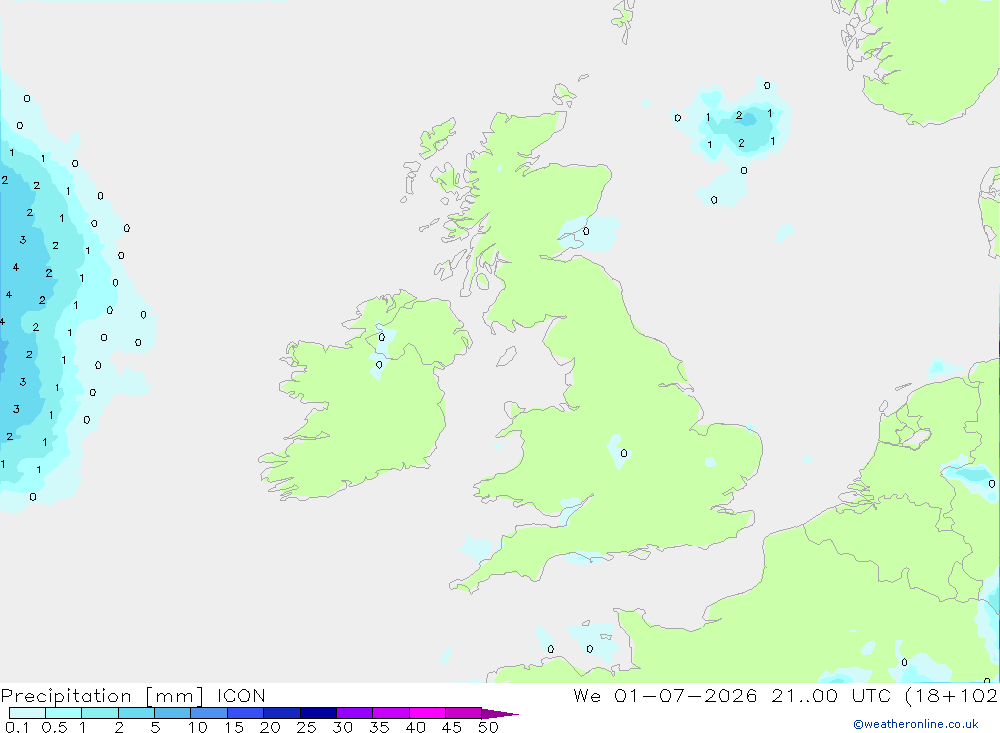Viewport: 1000px width, 733px height.
Task: Select the 5–10 mm legend color
Action: 173,713
